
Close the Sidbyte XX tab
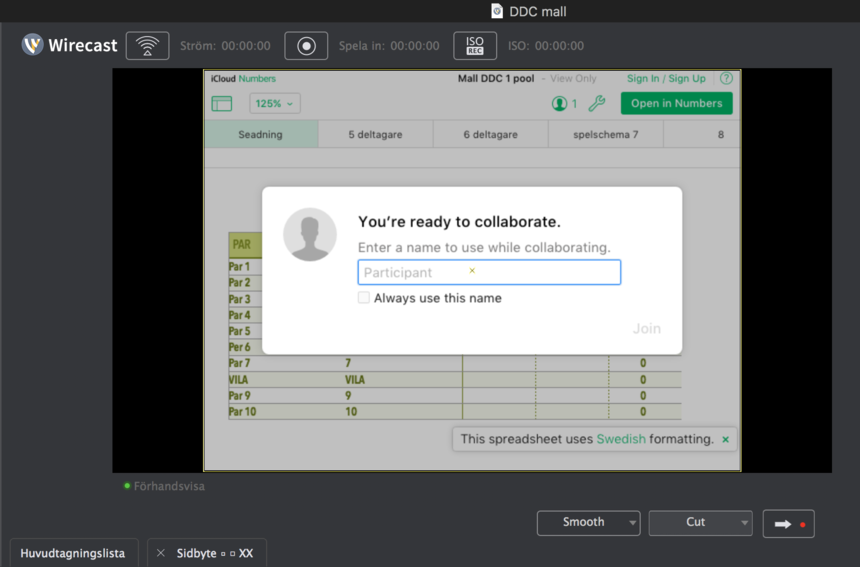click(161, 553)
